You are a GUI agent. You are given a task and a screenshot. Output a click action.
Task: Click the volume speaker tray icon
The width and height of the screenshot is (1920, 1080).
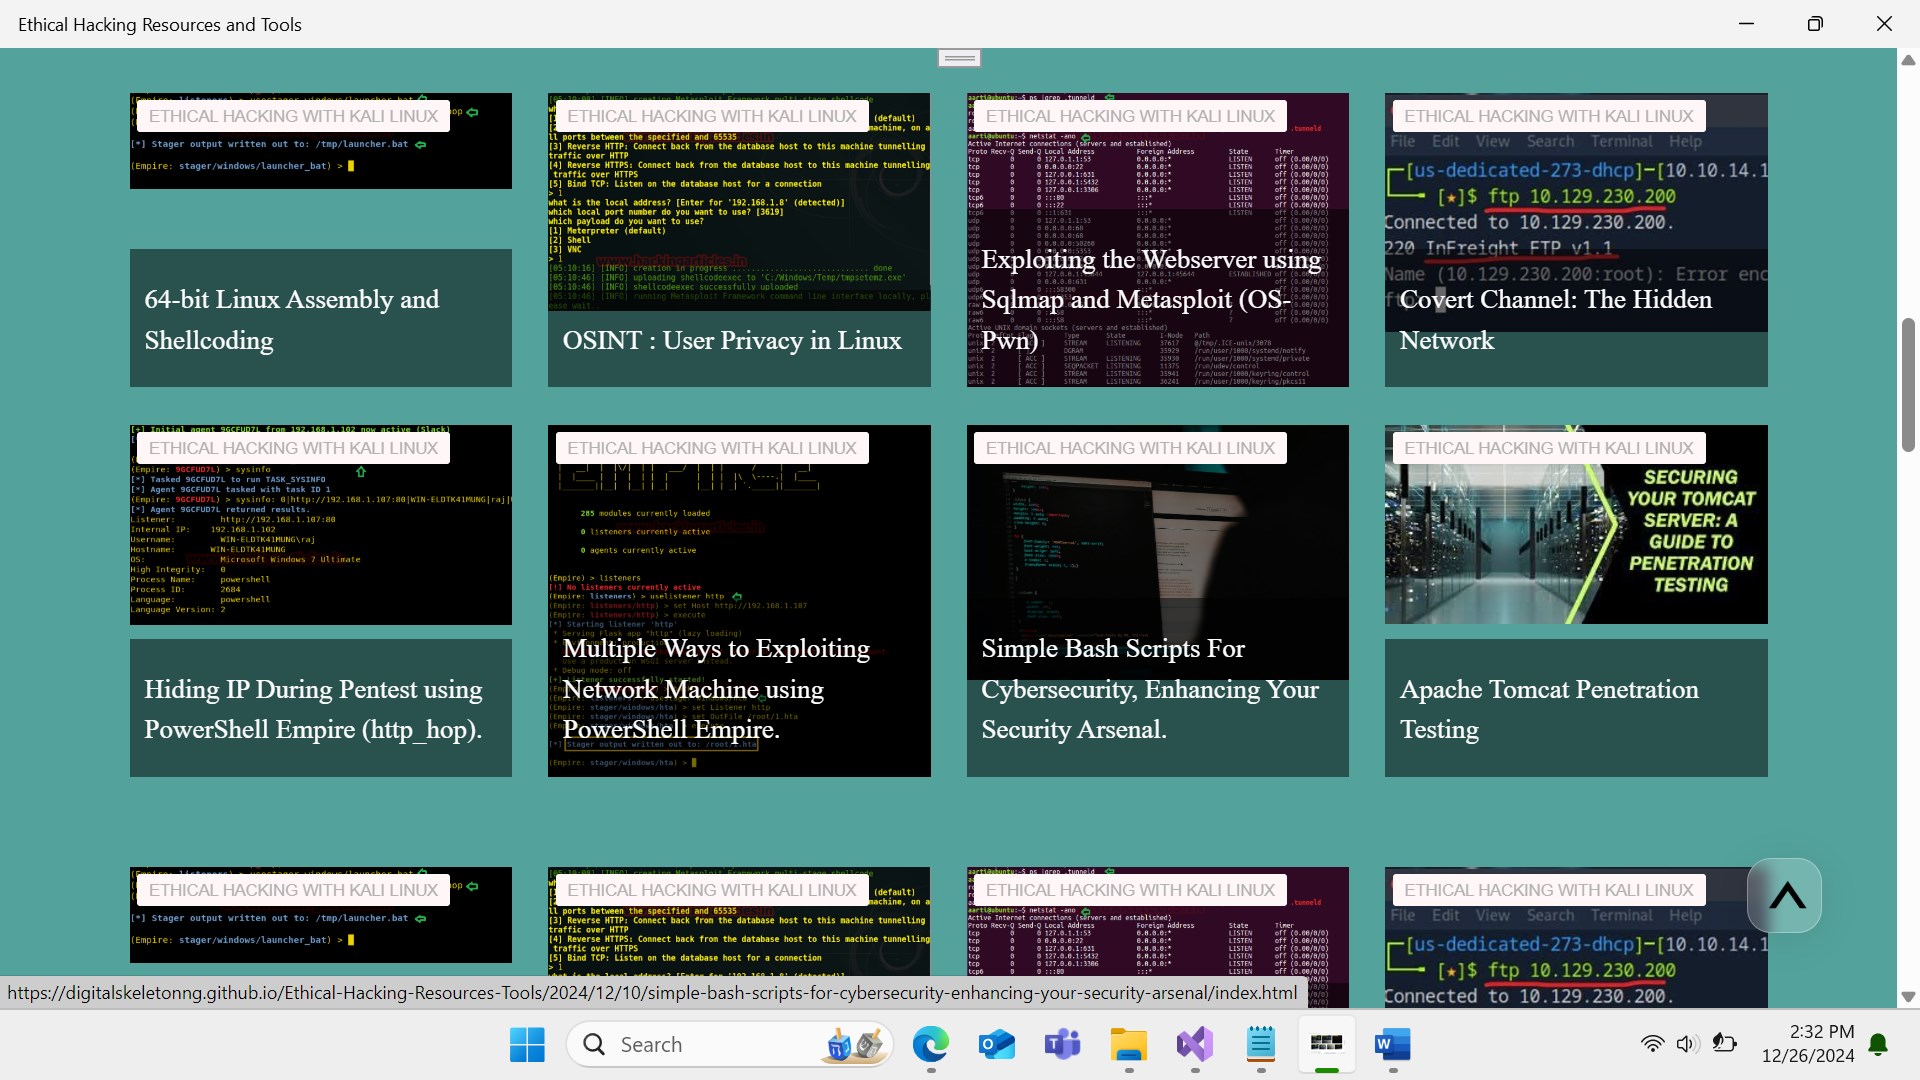1687,1044
